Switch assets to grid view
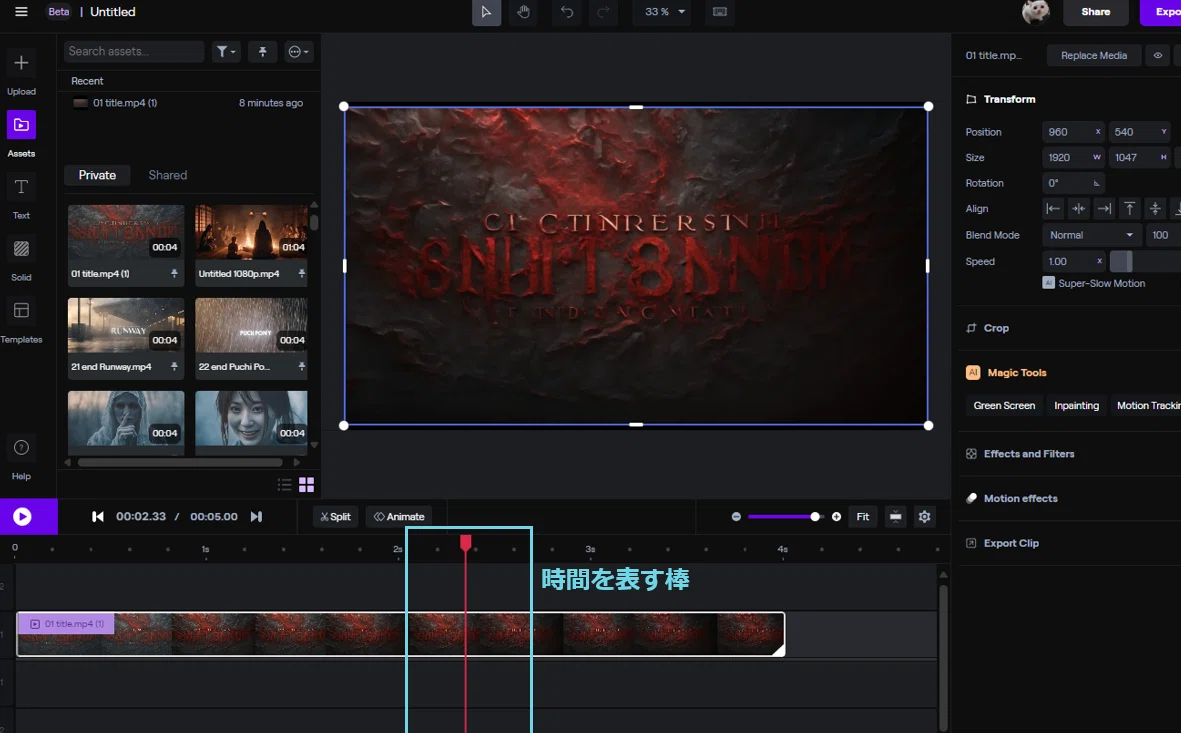Screen dimensions: 1181x733 307,484
